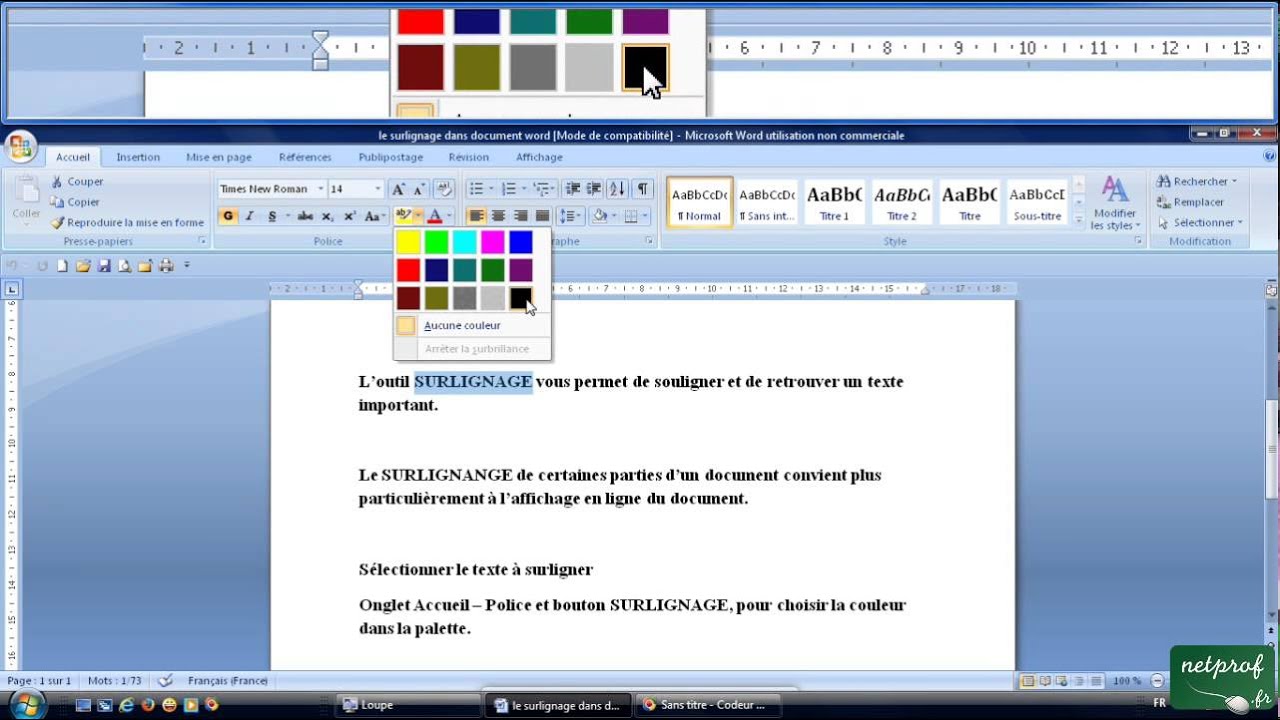Align text left

pos(476,216)
